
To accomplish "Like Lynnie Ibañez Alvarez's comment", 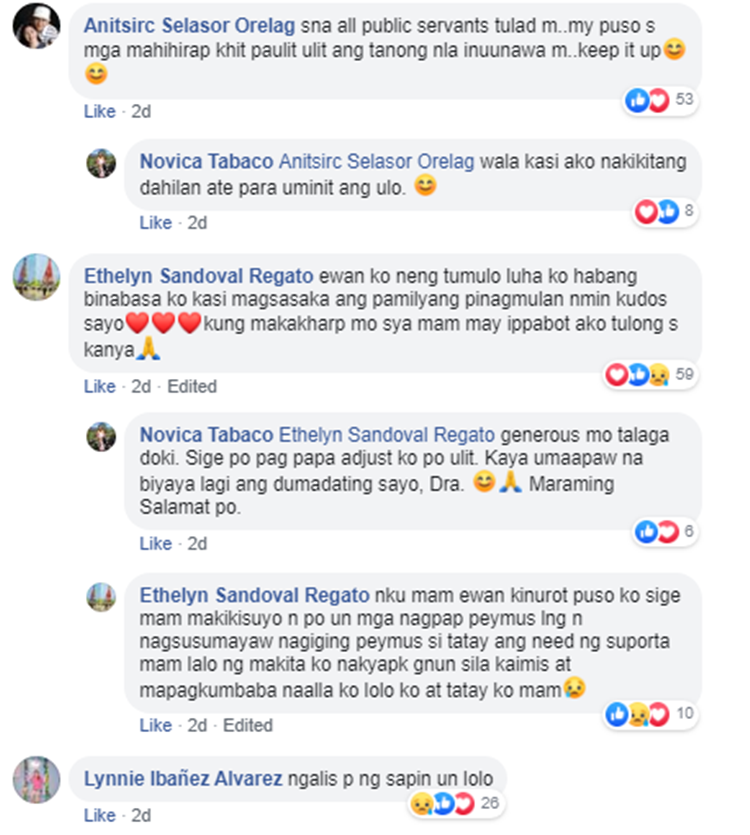I will pos(100,815).
